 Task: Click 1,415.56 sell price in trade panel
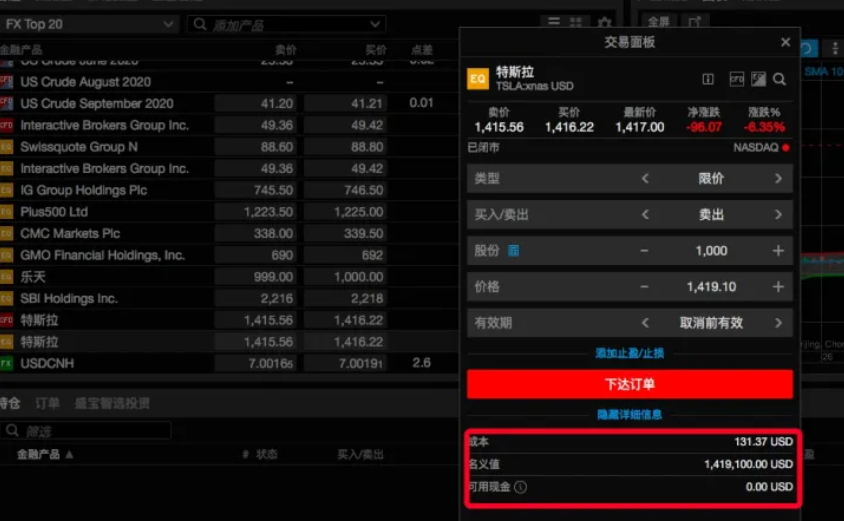(499, 127)
